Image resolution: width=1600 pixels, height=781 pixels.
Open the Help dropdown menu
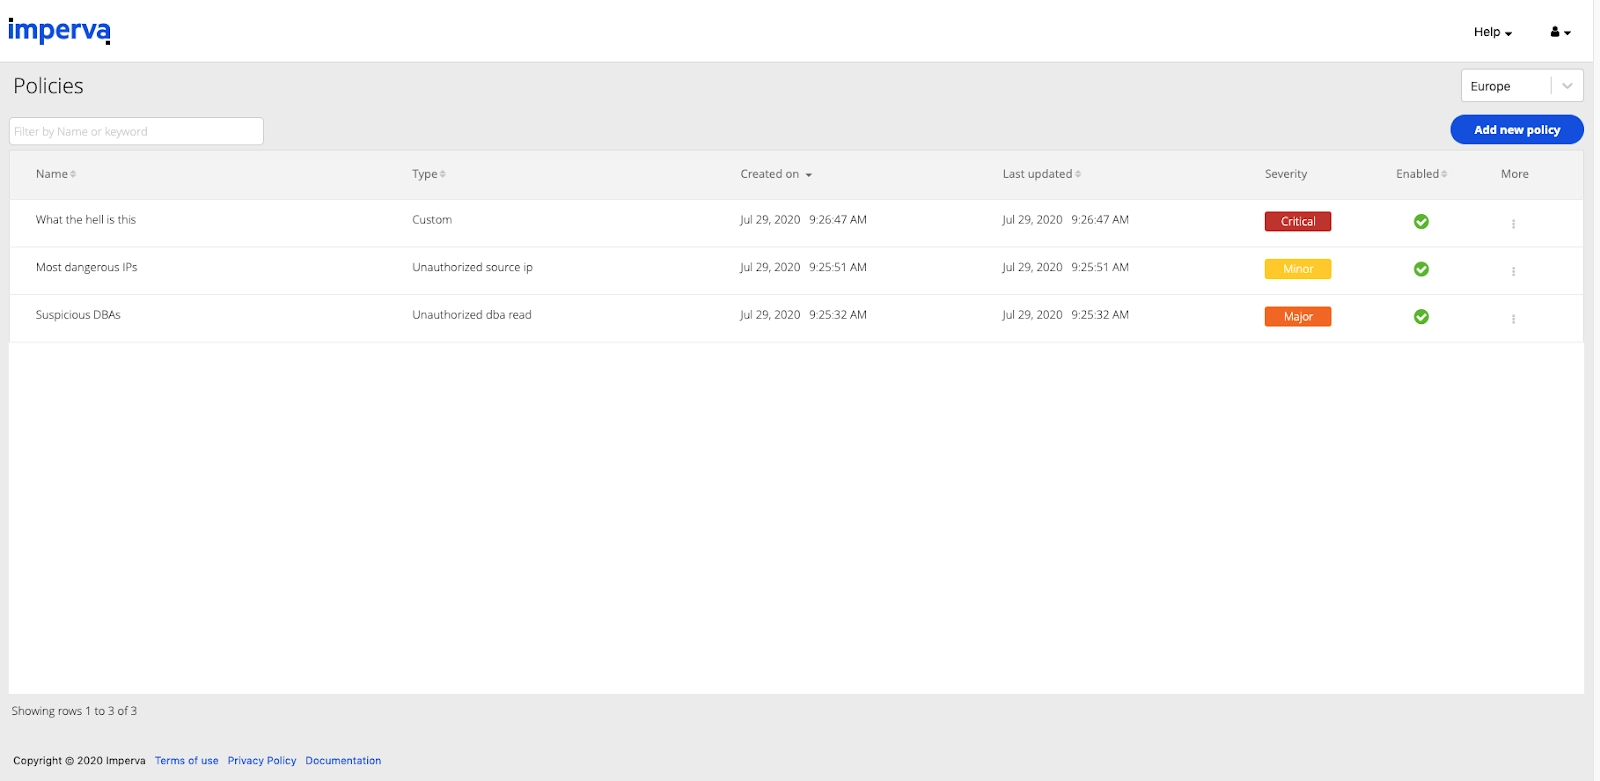[1492, 32]
